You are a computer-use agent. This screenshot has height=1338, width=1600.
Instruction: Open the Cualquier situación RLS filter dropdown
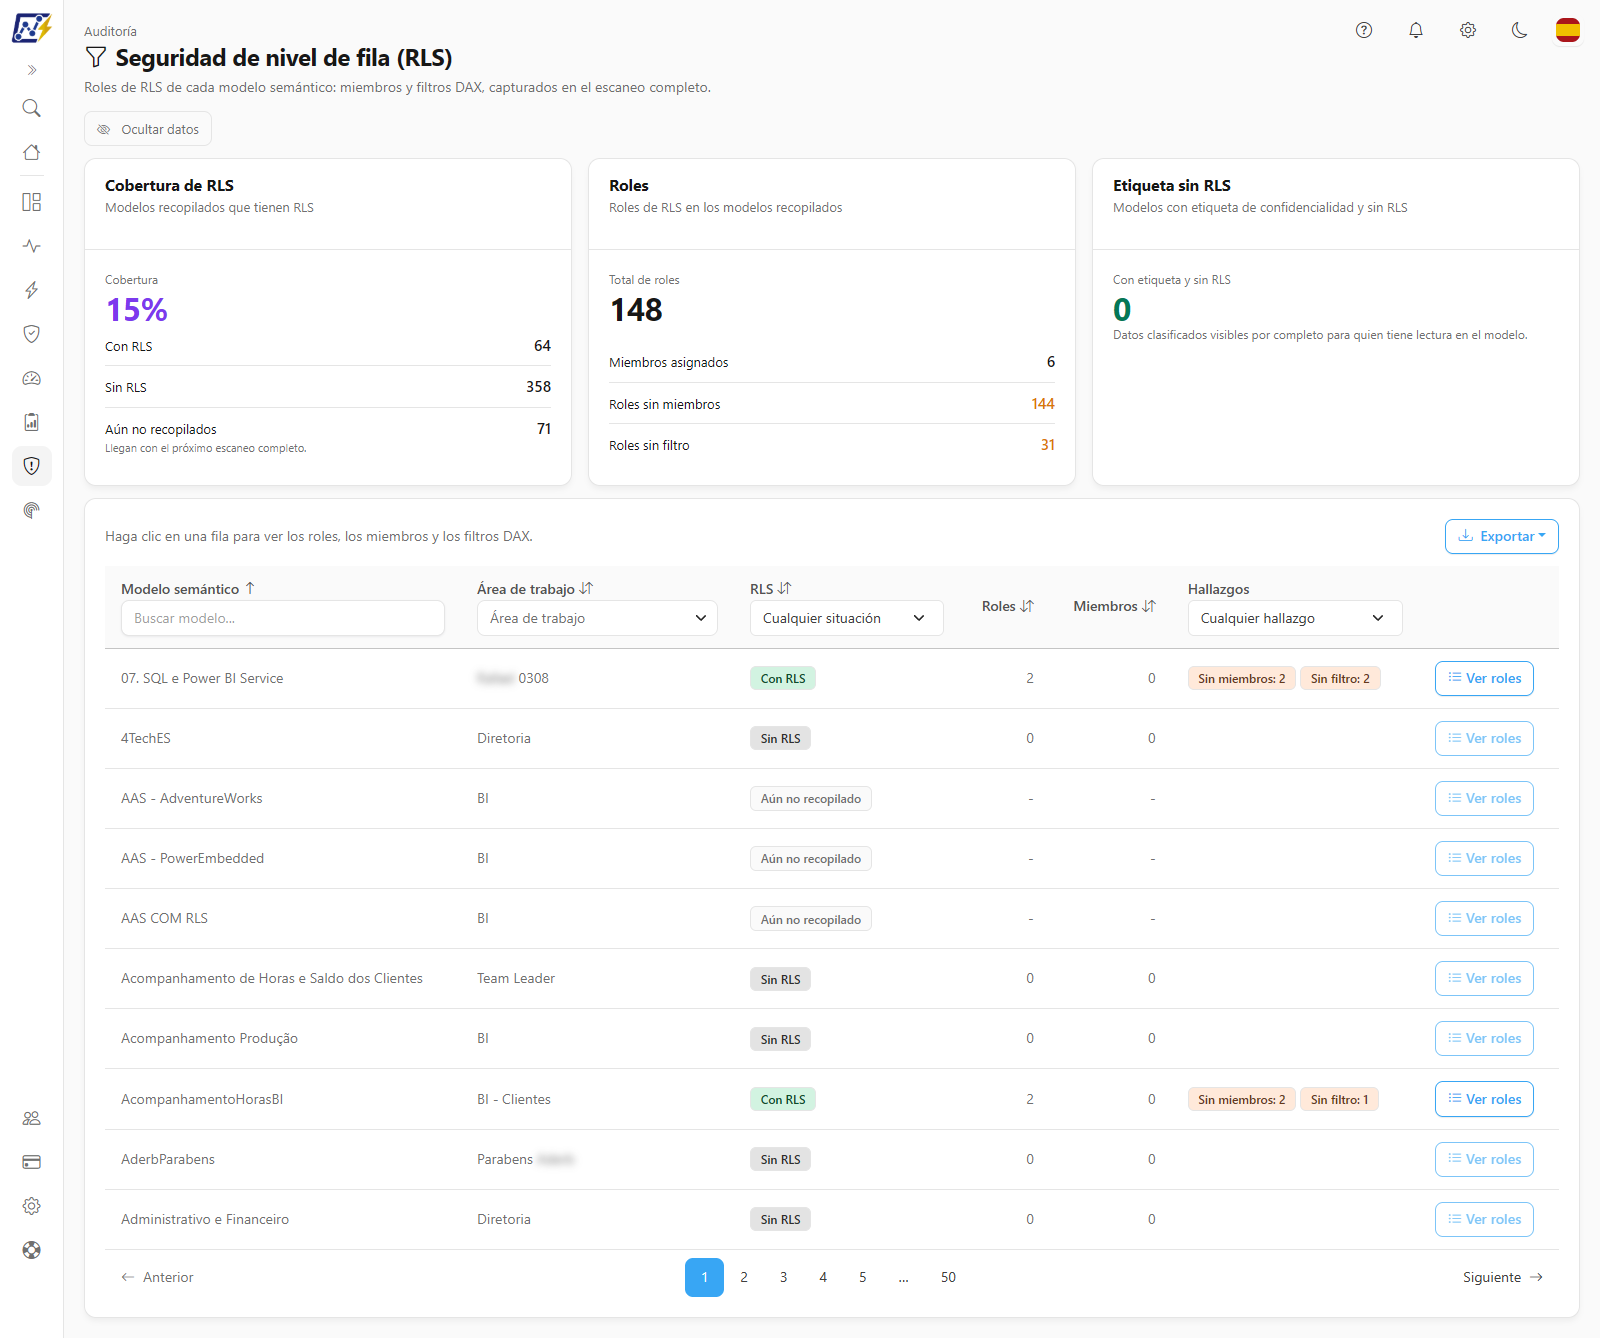click(x=846, y=618)
